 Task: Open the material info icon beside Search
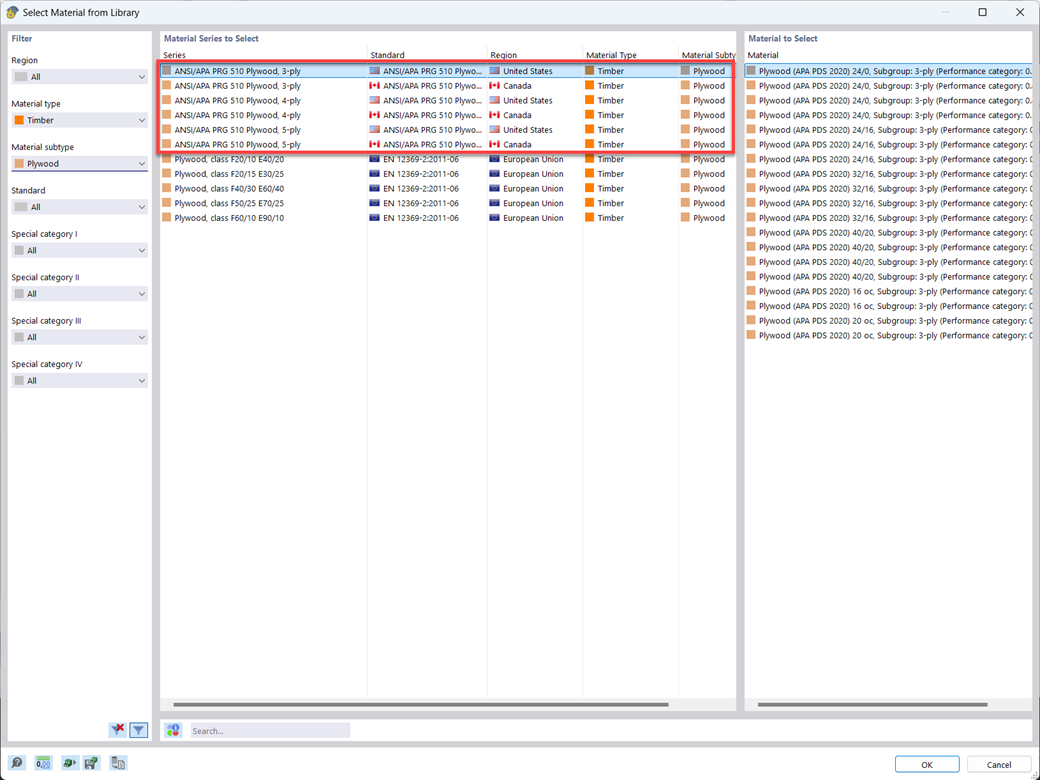pyautogui.click(x=173, y=730)
